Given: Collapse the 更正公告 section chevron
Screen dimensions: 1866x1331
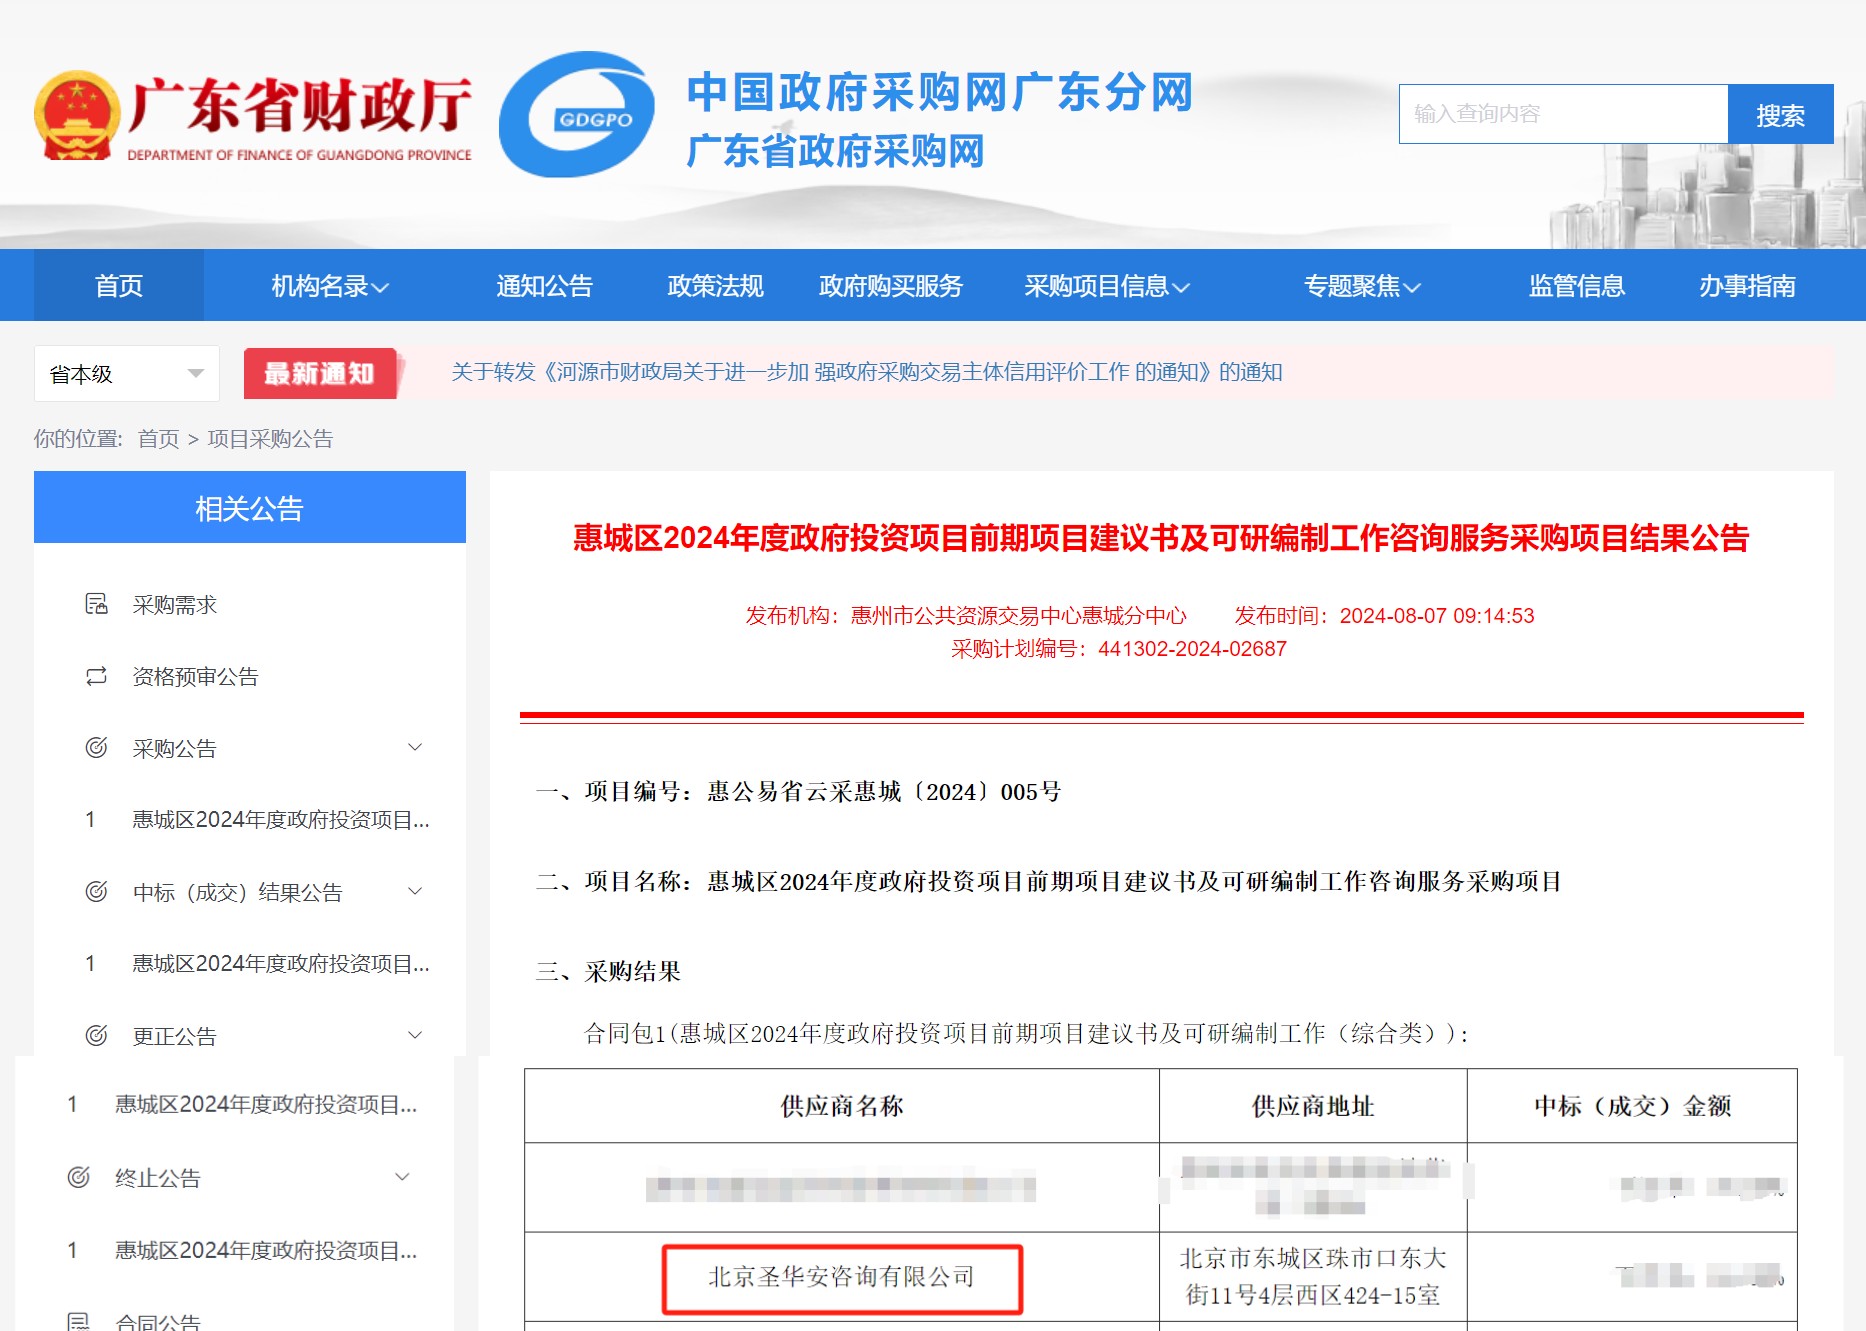Looking at the screenshot, I should 415,1035.
